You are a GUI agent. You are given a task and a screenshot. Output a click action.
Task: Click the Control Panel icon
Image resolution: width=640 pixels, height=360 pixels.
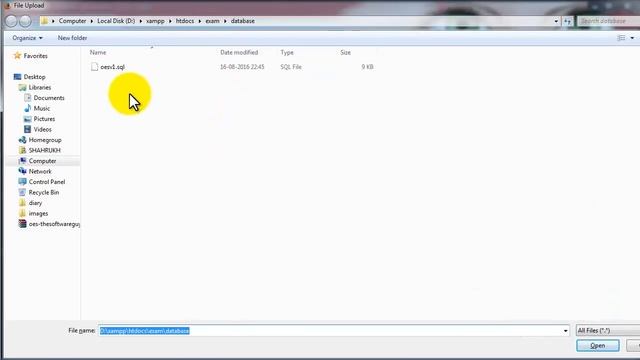[22, 182]
